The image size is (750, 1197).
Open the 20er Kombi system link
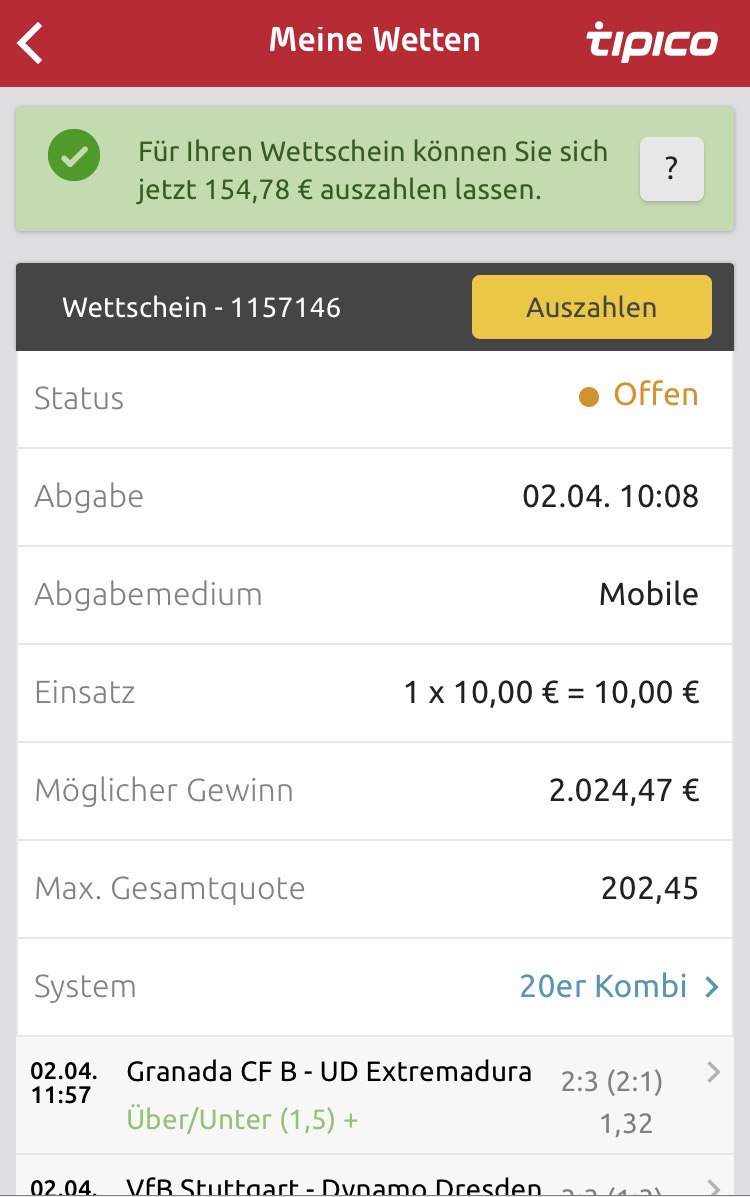(603, 987)
